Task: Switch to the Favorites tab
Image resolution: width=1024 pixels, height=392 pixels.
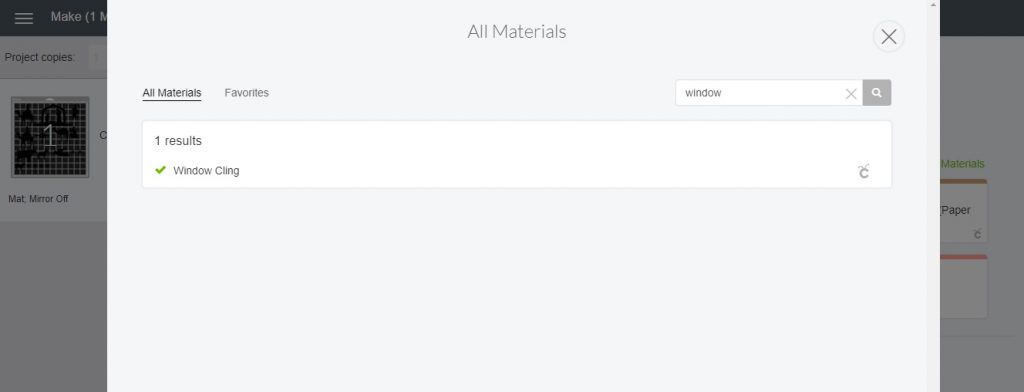Action: pyautogui.click(x=246, y=93)
